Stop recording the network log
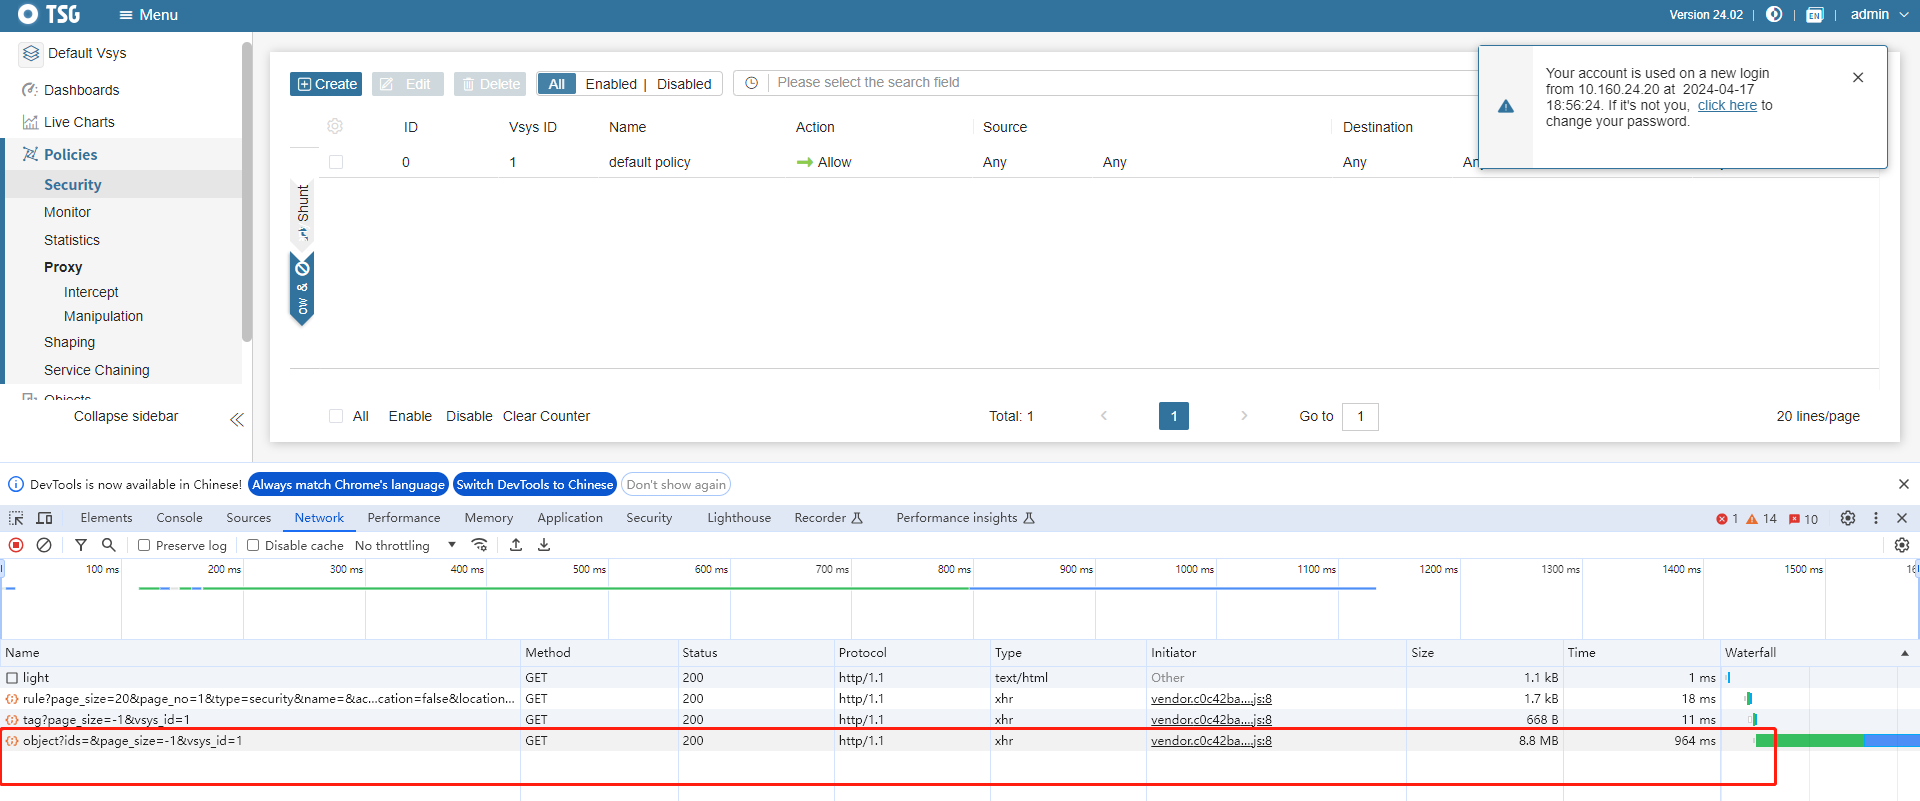 click(16, 545)
